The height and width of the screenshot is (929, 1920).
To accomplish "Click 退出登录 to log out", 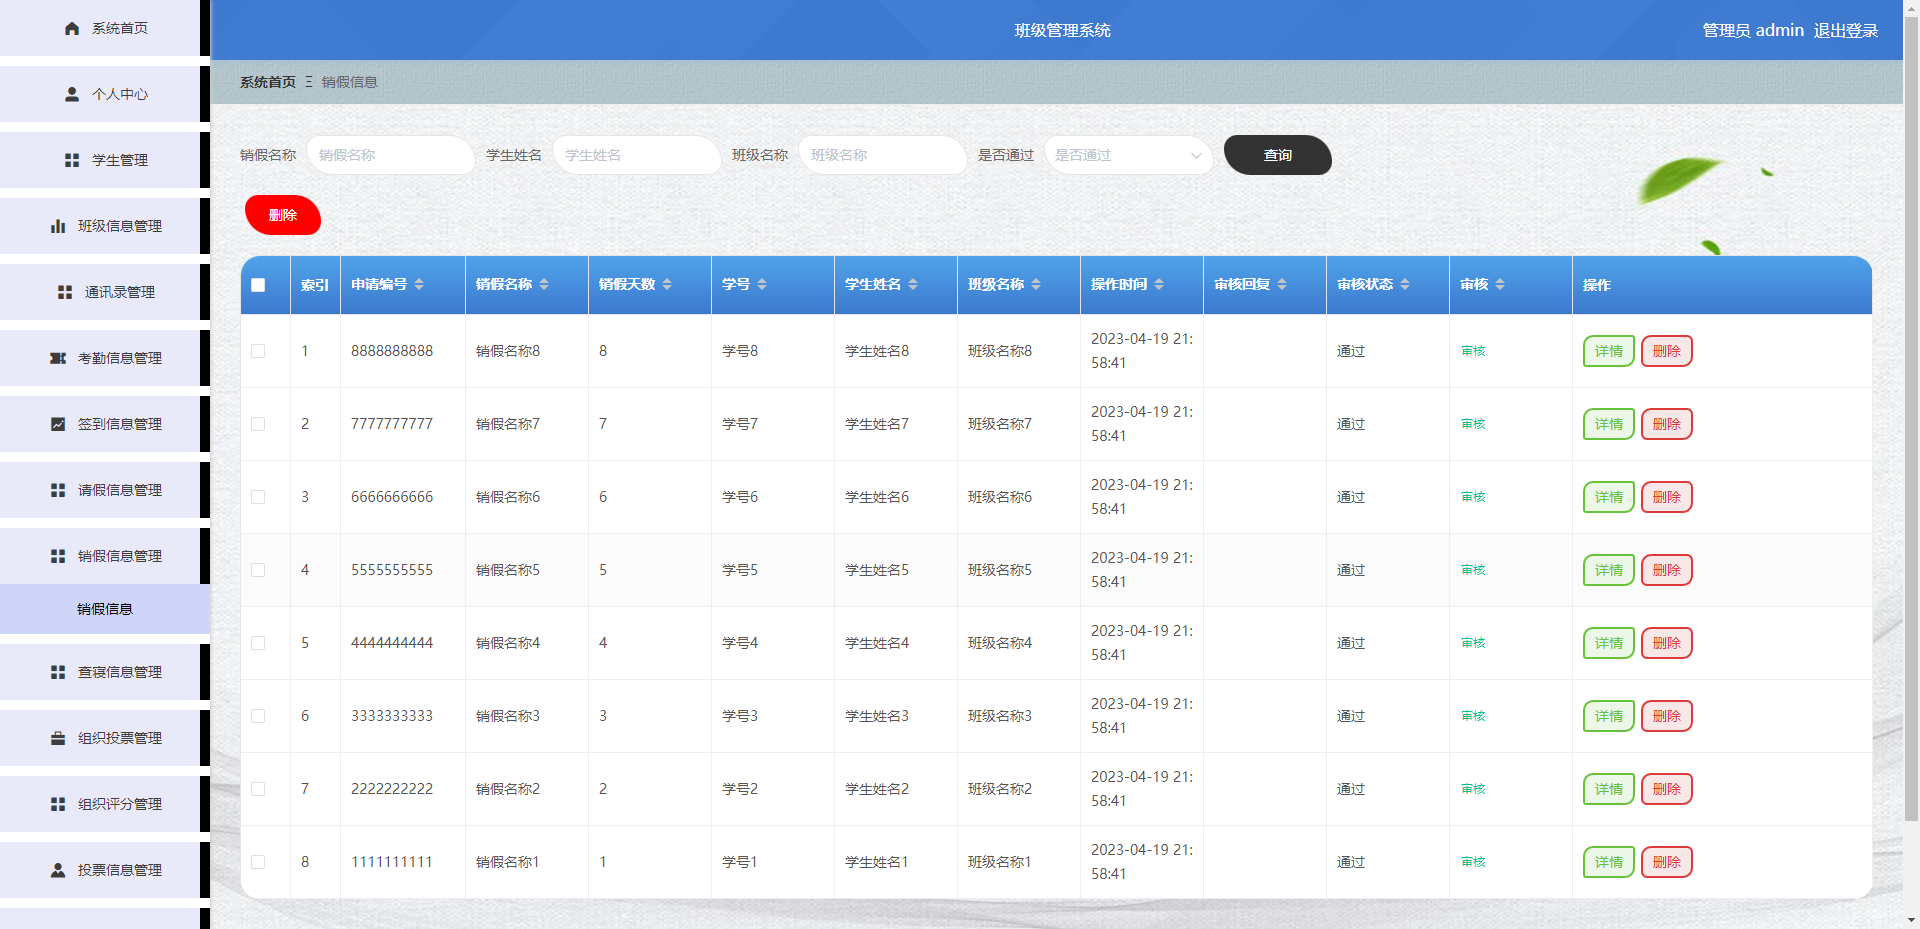I will pos(1845,31).
